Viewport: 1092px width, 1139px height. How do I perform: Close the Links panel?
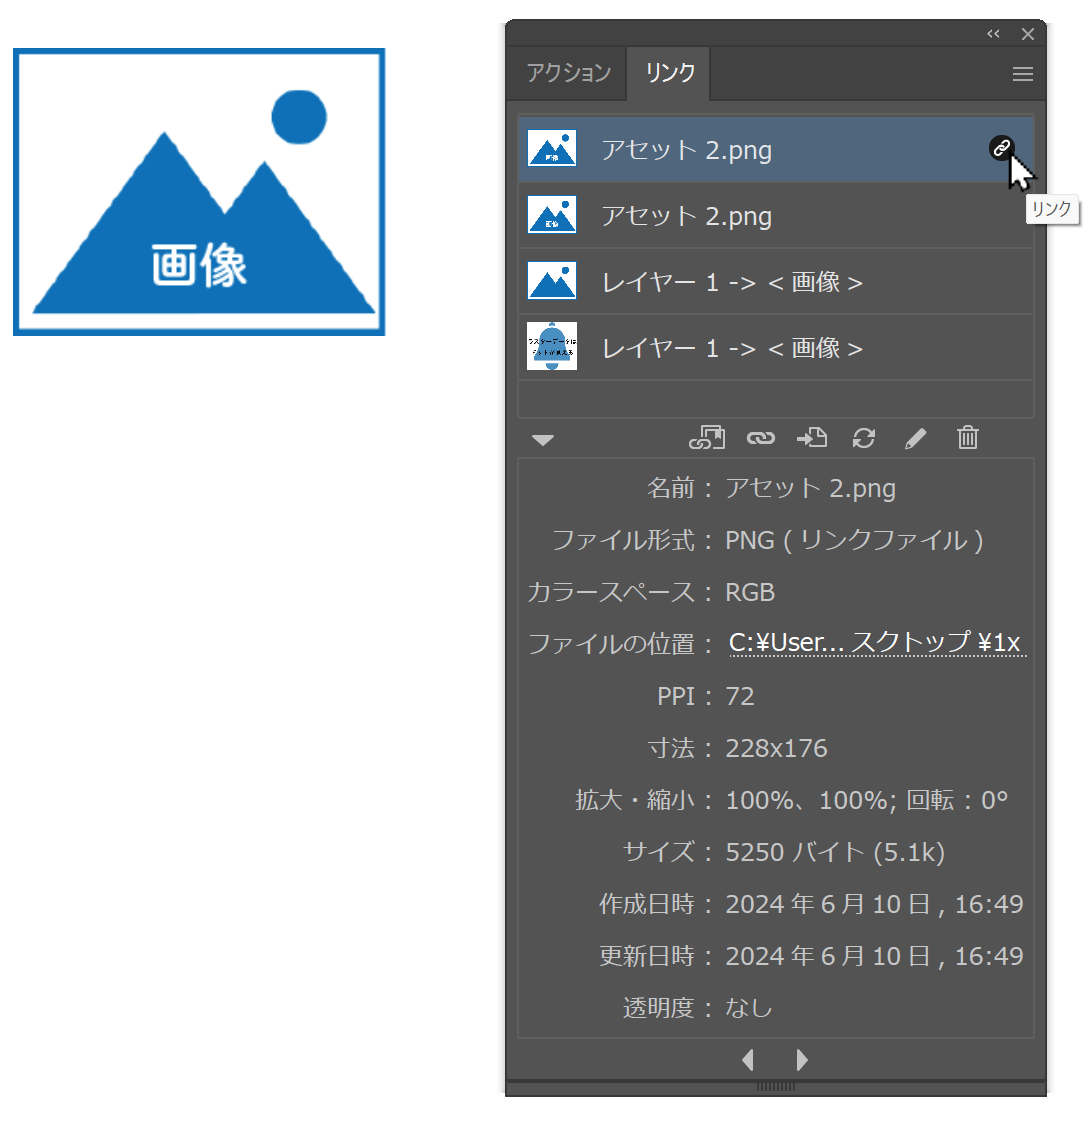pyautogui.click(x=1028, y=33)
